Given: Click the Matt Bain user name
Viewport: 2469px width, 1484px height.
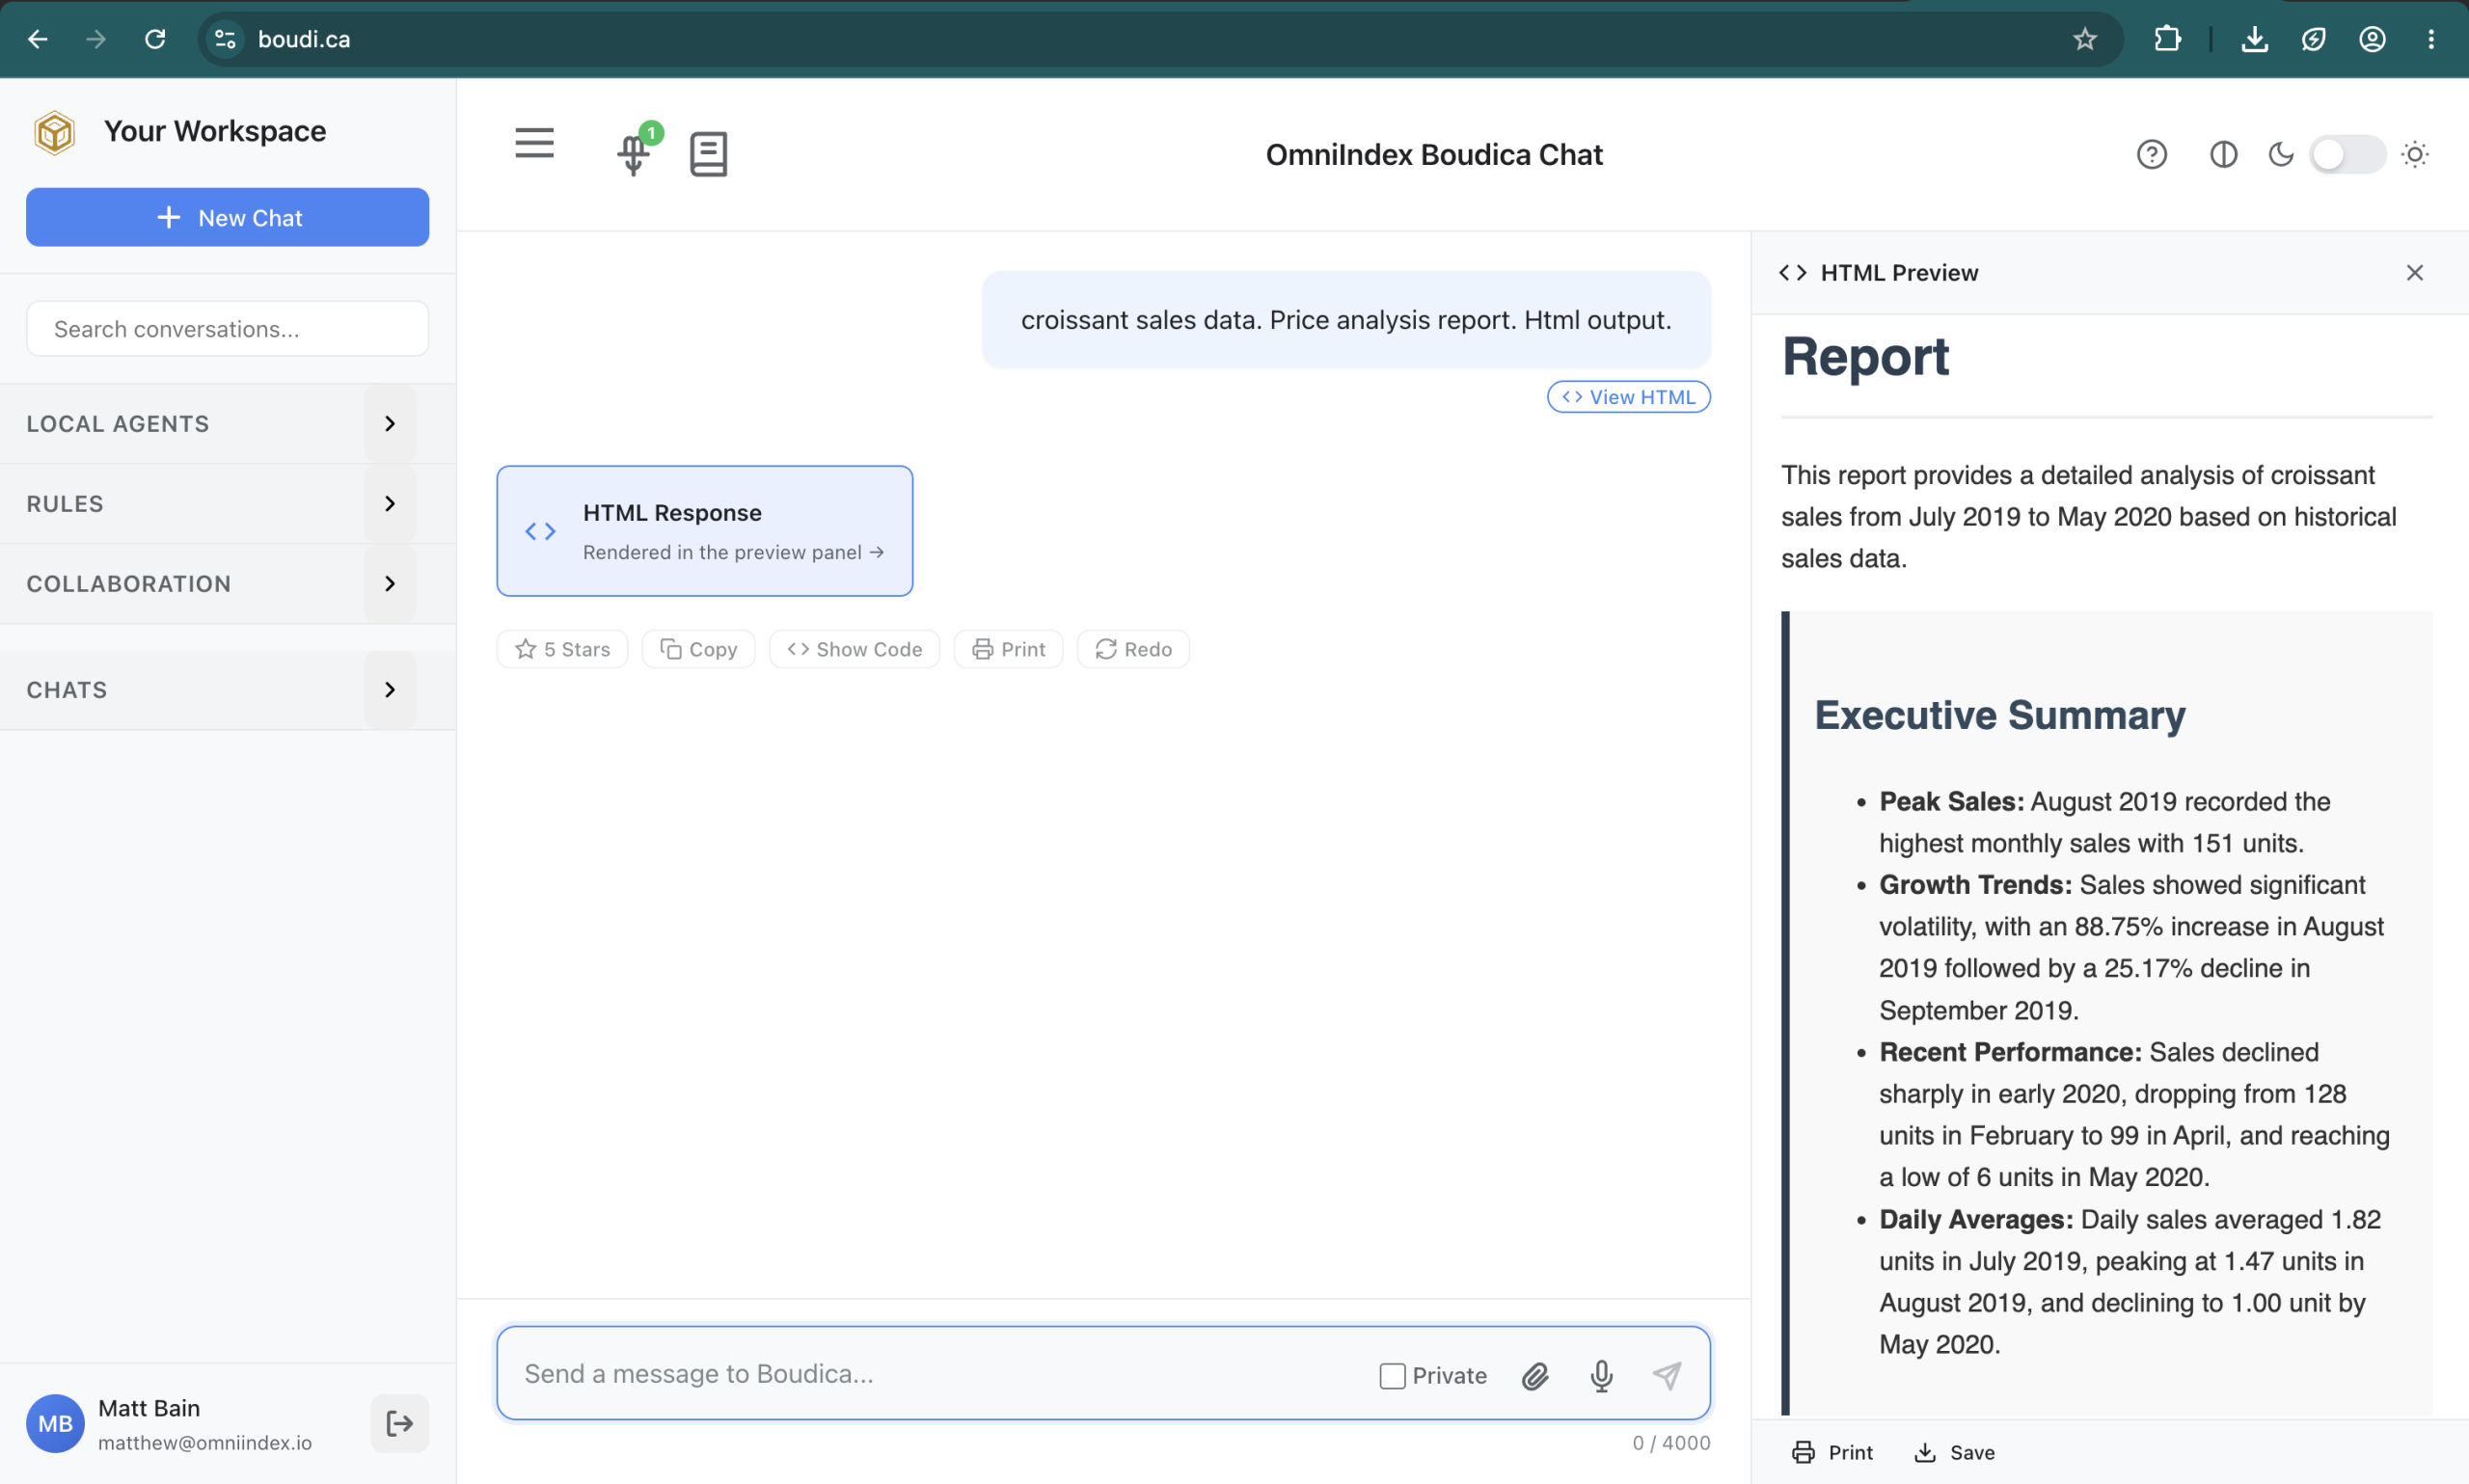Looking at the screenshot, I should click(x=149, y=1408).
